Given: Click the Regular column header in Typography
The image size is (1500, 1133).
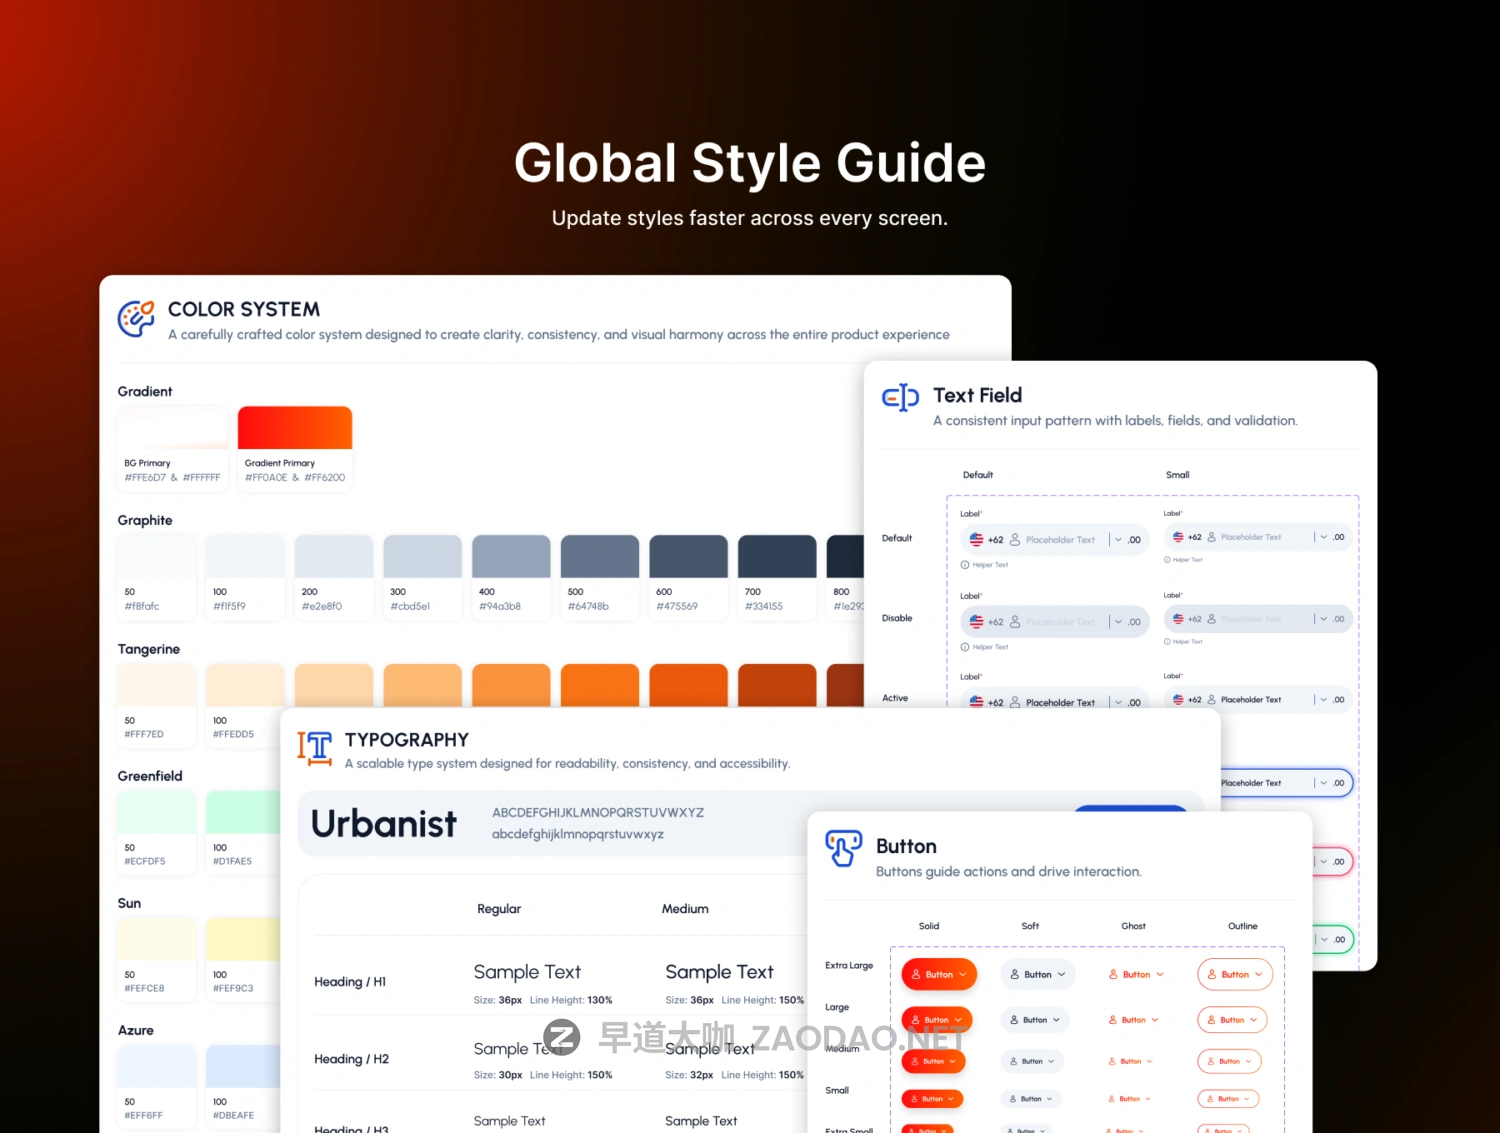Looking at the screenshot, I should [x=499, y=909].
